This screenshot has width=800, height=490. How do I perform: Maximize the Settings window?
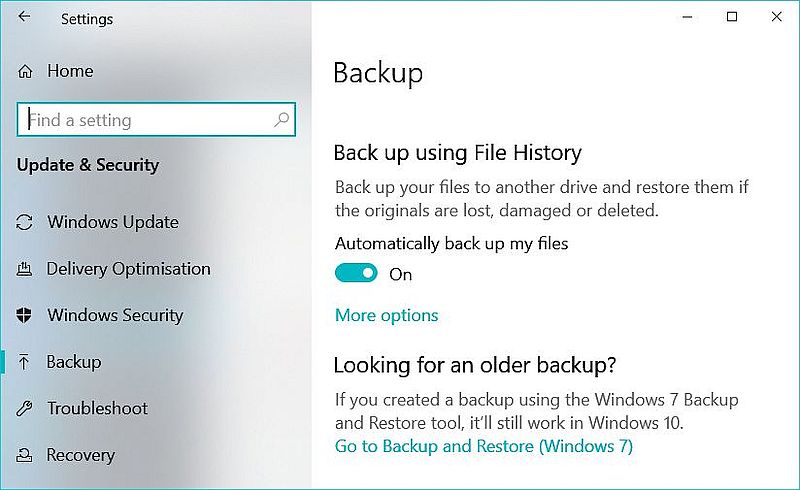point(732,17)
